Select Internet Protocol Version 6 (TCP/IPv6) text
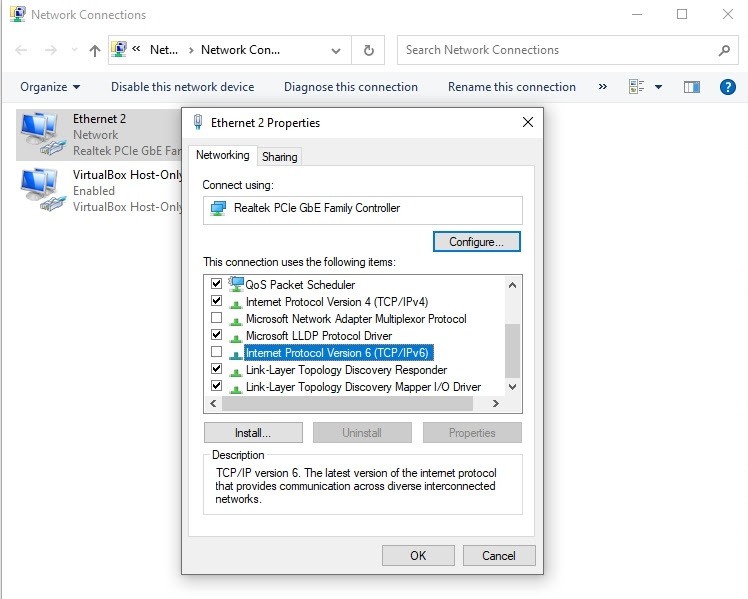Screen dimensions: 748x599 pyautogui.click(x=337, y=353)
